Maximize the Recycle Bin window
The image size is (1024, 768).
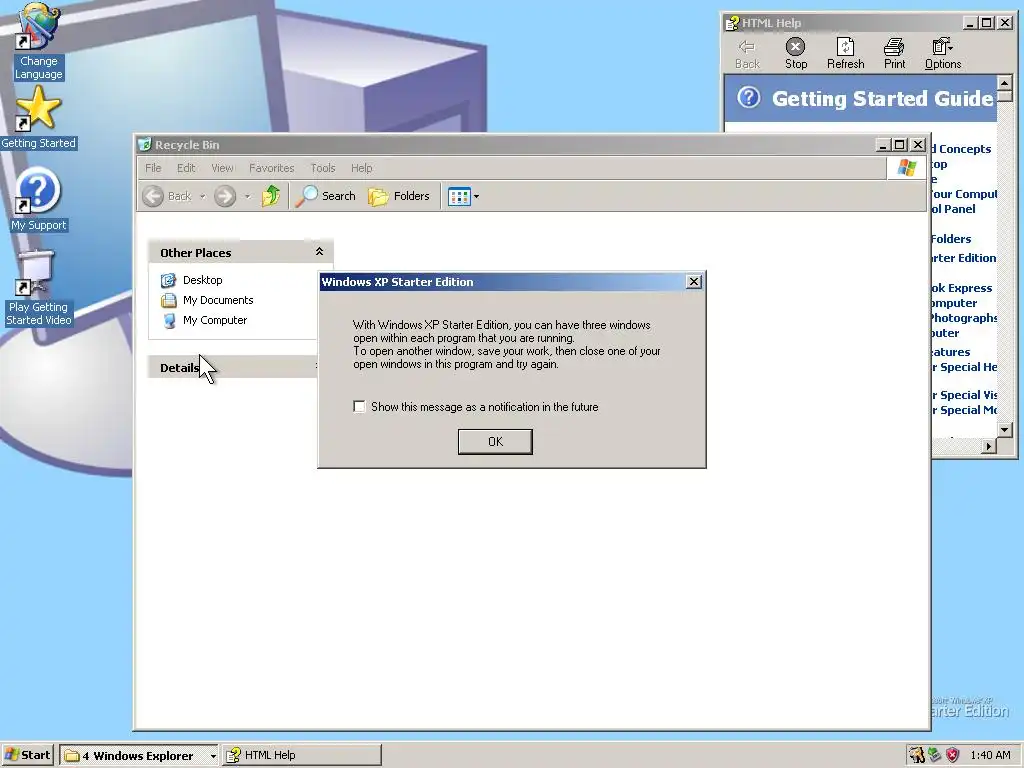[900, 144]
